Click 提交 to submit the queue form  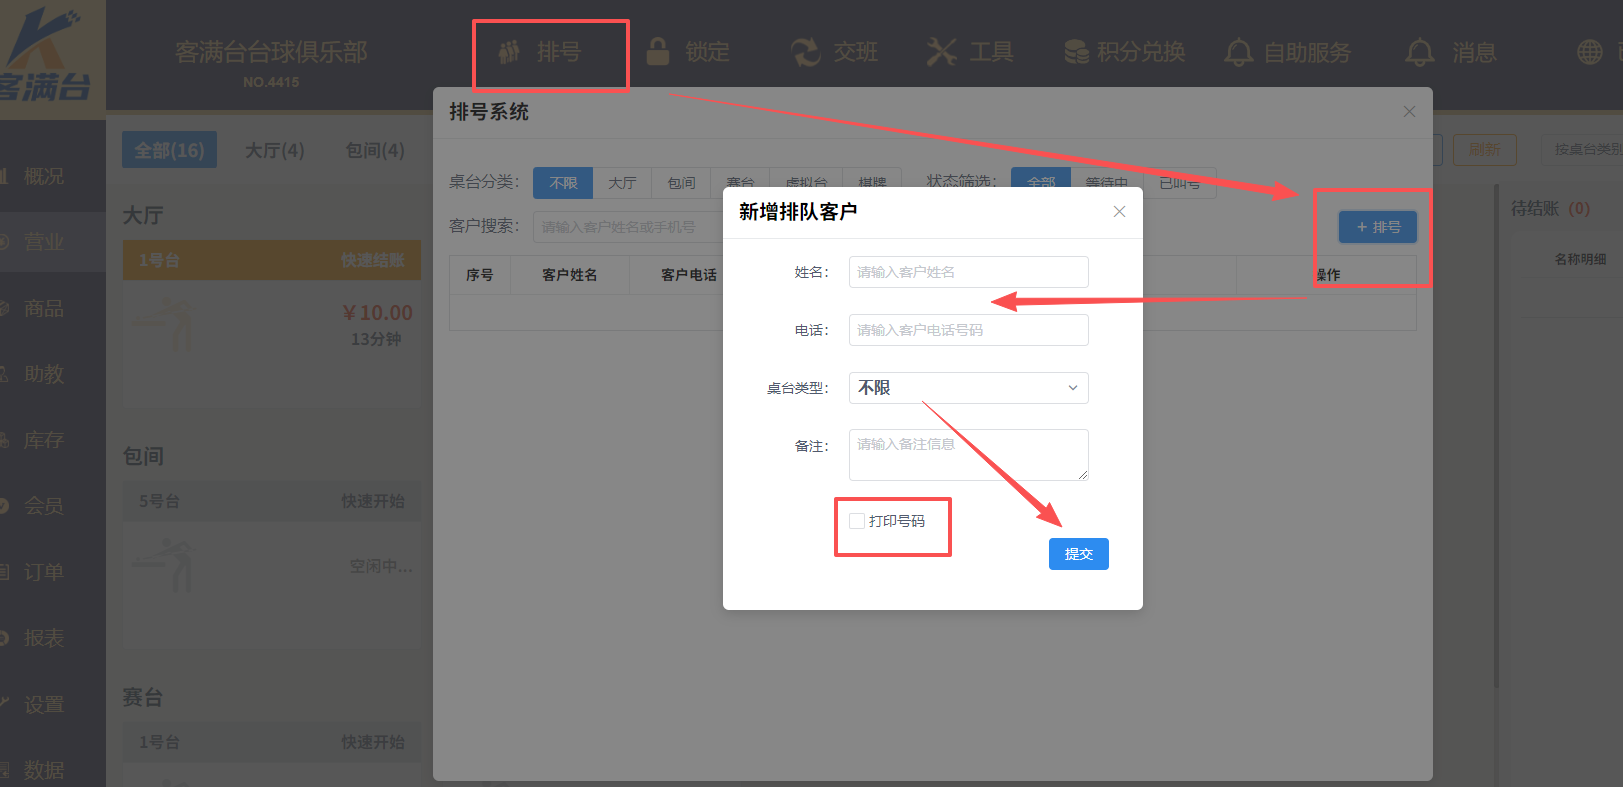coord(1078,554)
